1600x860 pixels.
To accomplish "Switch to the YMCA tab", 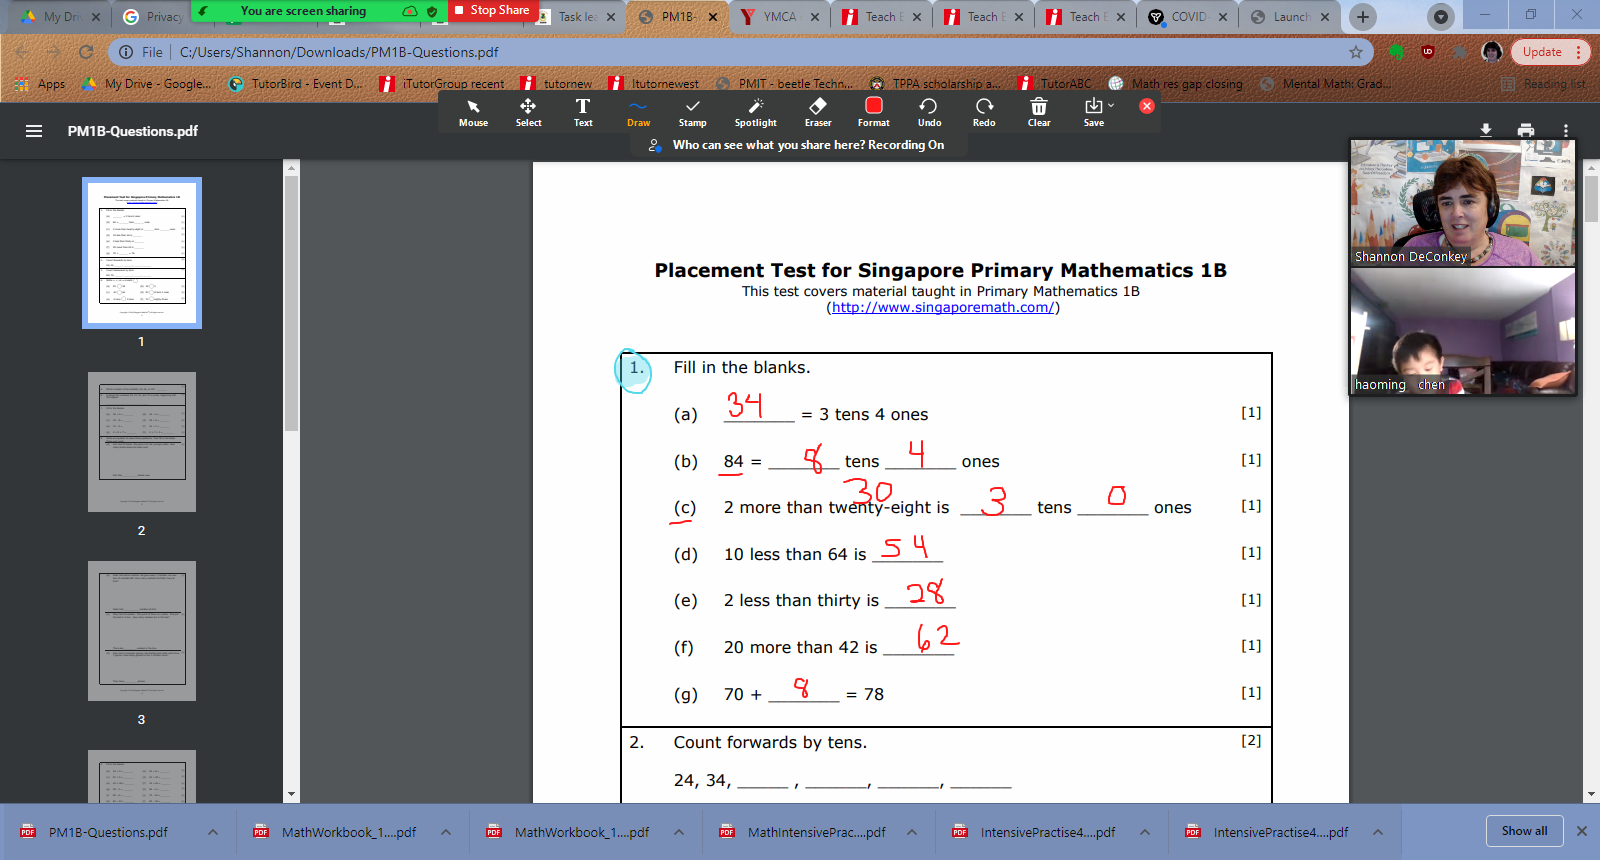I will click(x=780, y=17).
